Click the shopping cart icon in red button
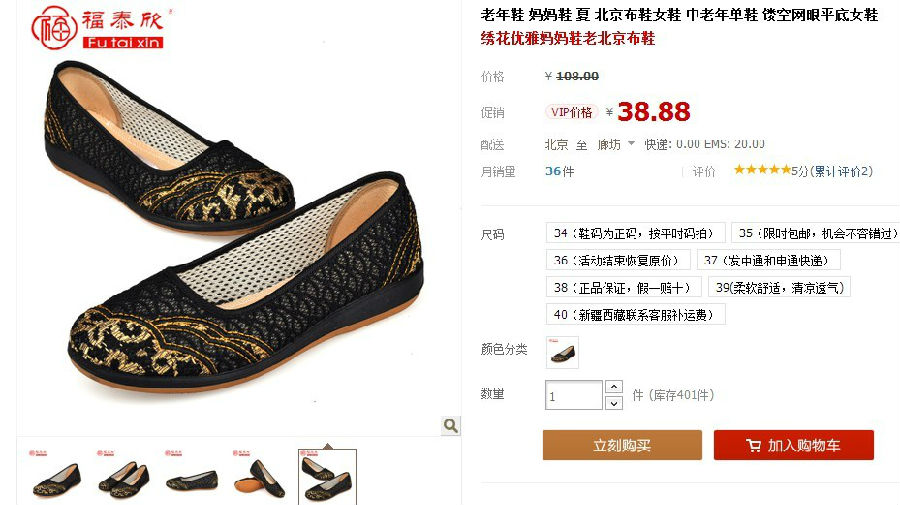Screen dimensions: 900x505 click(753, 445)
